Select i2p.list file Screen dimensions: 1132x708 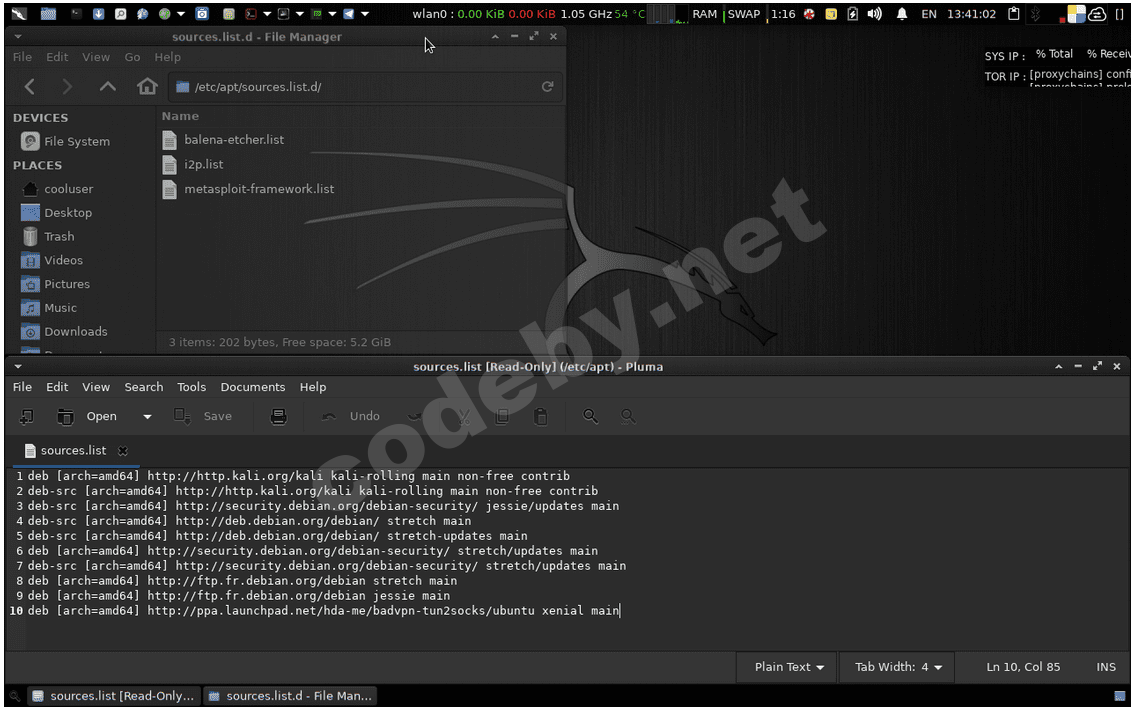pos(193,165)
